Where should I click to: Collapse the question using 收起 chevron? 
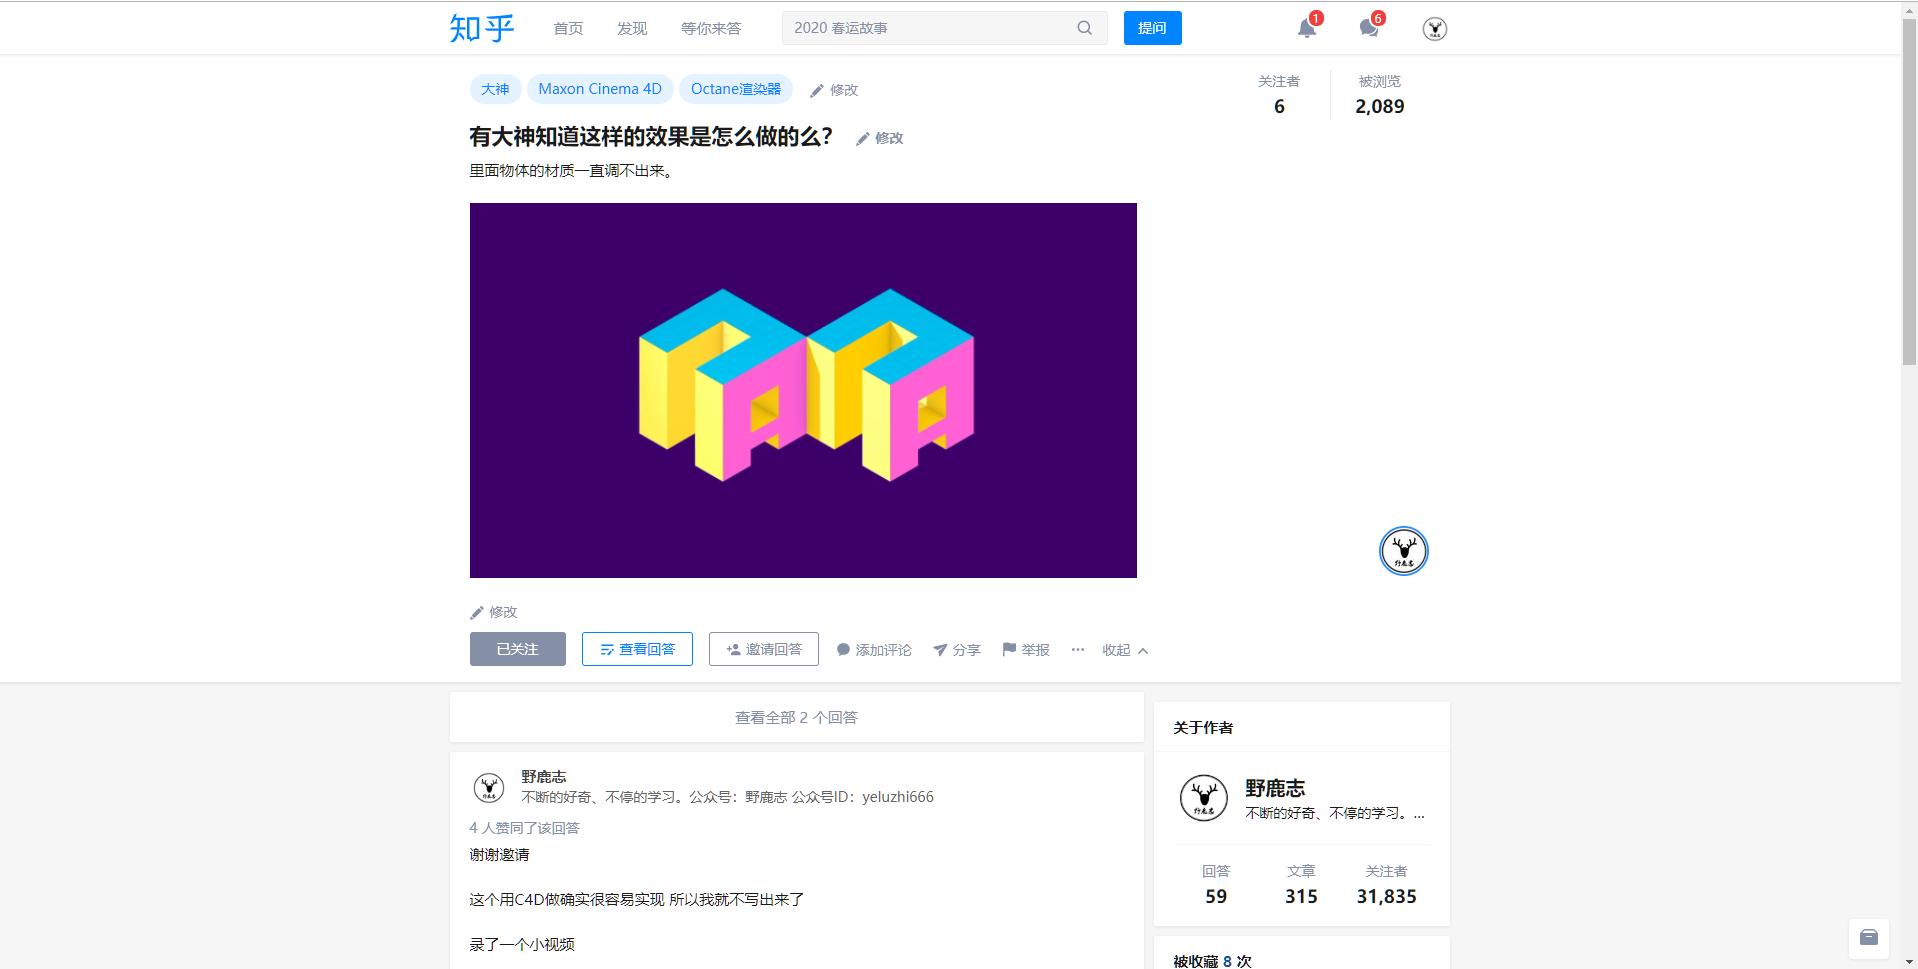[x=1122, y=649]
